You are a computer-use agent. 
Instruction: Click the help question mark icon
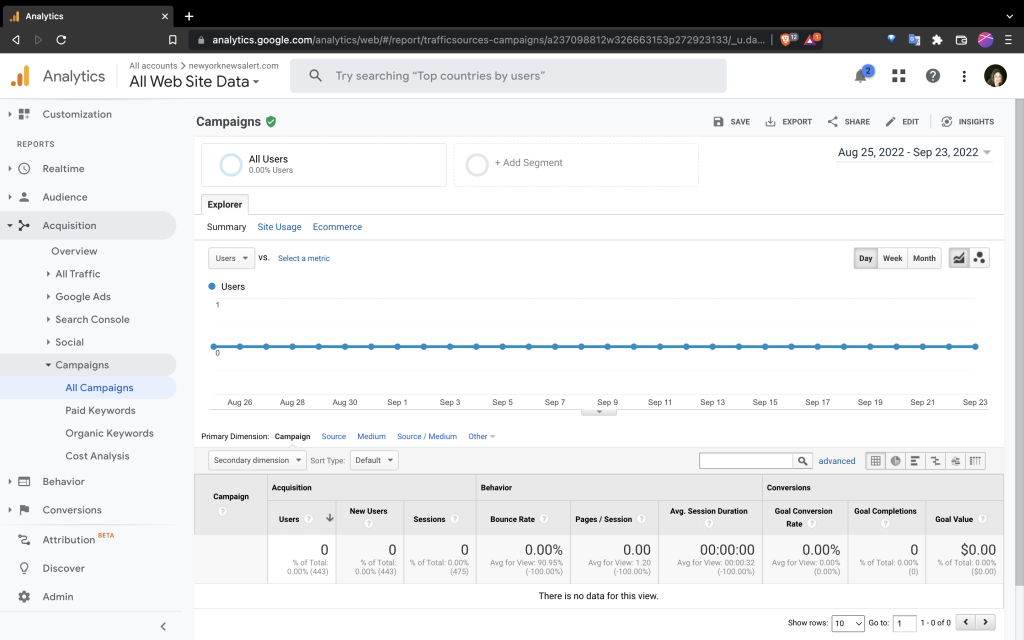click(x=932, y=76)
